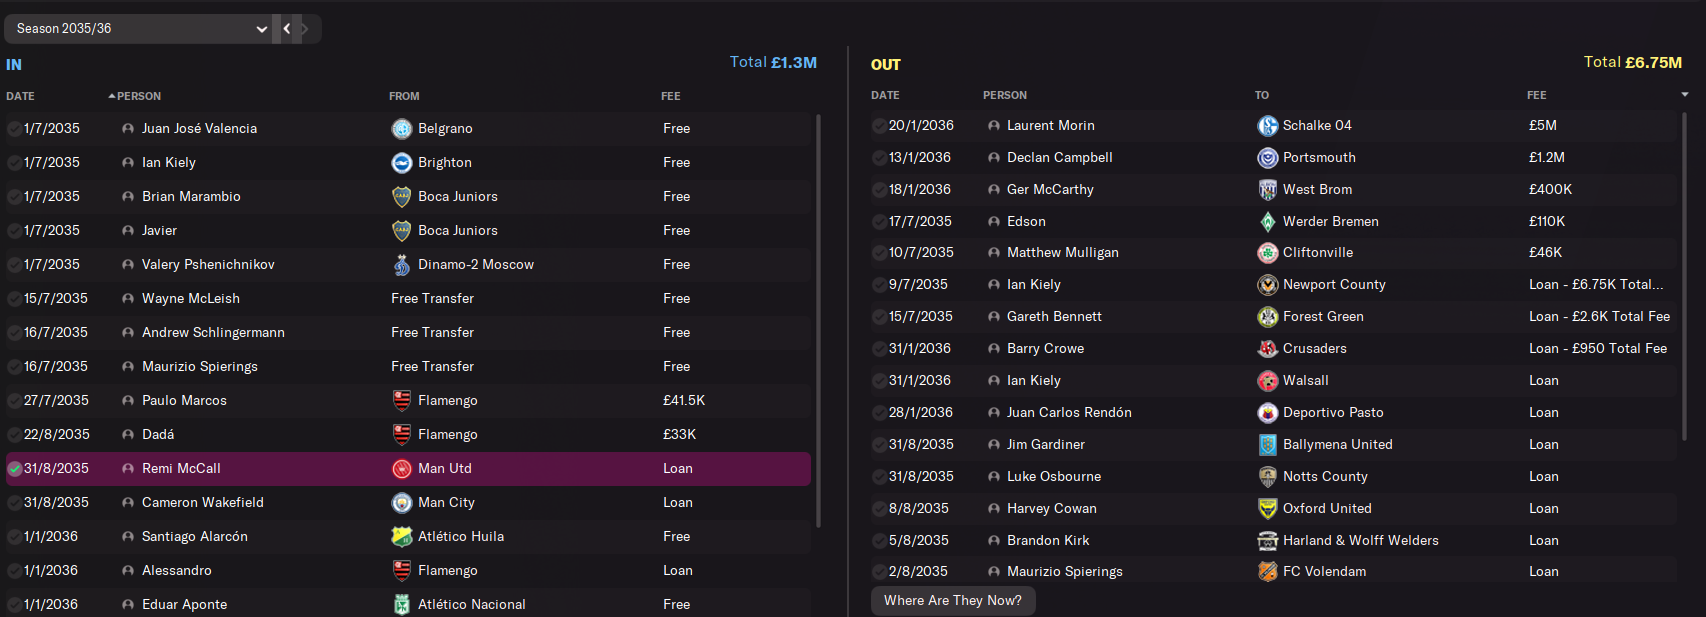Go to the previous season arrow

287,29
